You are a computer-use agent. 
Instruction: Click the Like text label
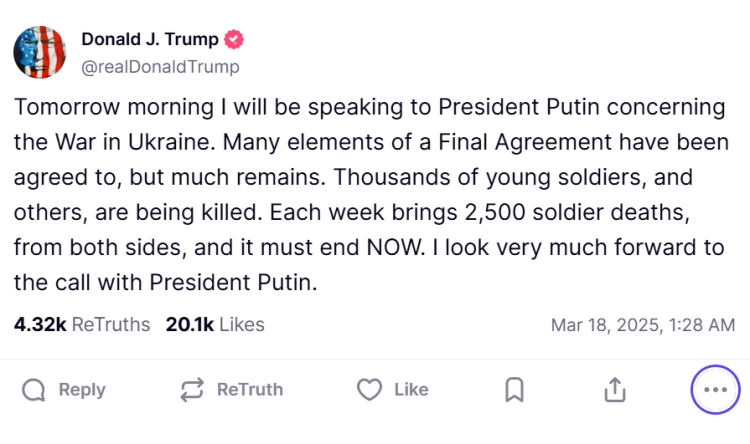pyautogui.click(x=411, y=390)
